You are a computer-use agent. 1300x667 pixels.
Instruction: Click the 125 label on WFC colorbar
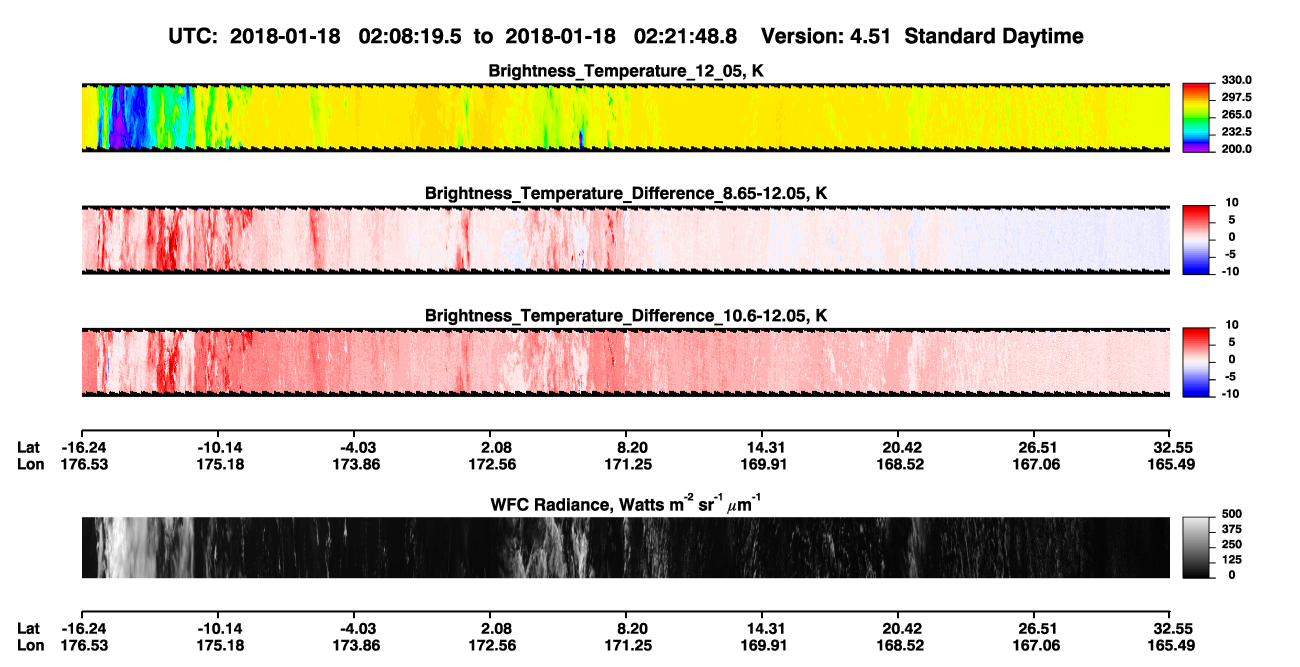tap(1232, 559)
